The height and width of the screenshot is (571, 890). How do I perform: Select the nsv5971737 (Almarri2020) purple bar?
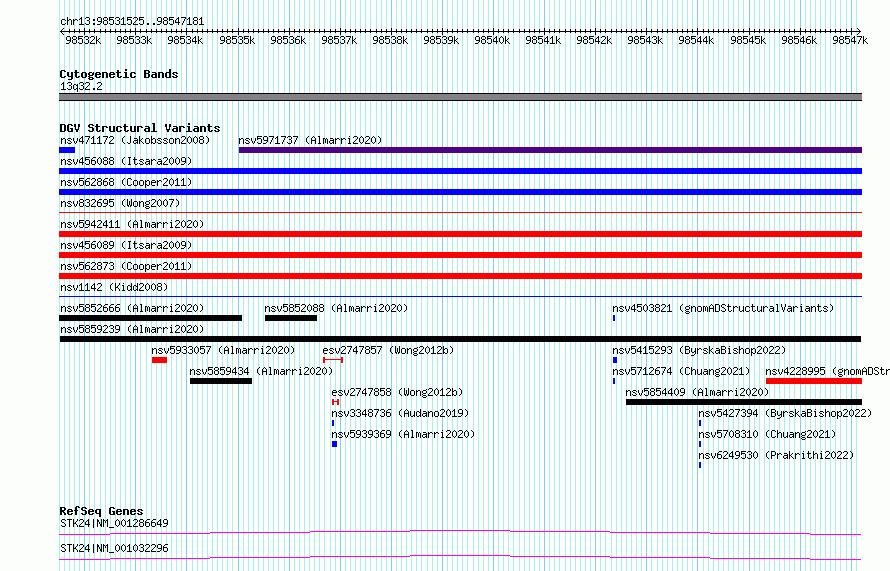click(x=550, y=150)
